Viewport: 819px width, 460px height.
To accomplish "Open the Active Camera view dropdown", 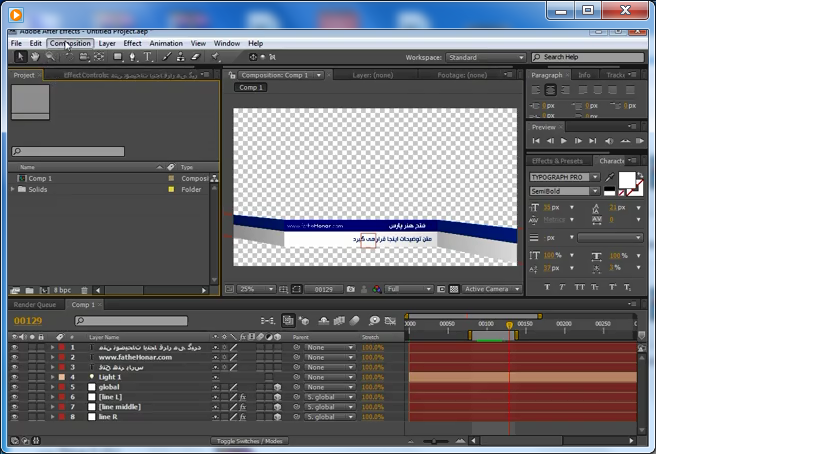I will [492, 289].
